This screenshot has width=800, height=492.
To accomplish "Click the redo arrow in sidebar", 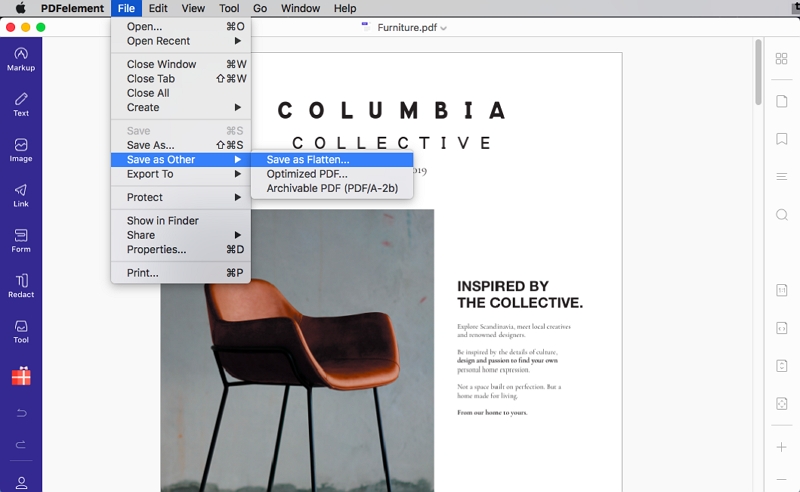I will [21, 445].
